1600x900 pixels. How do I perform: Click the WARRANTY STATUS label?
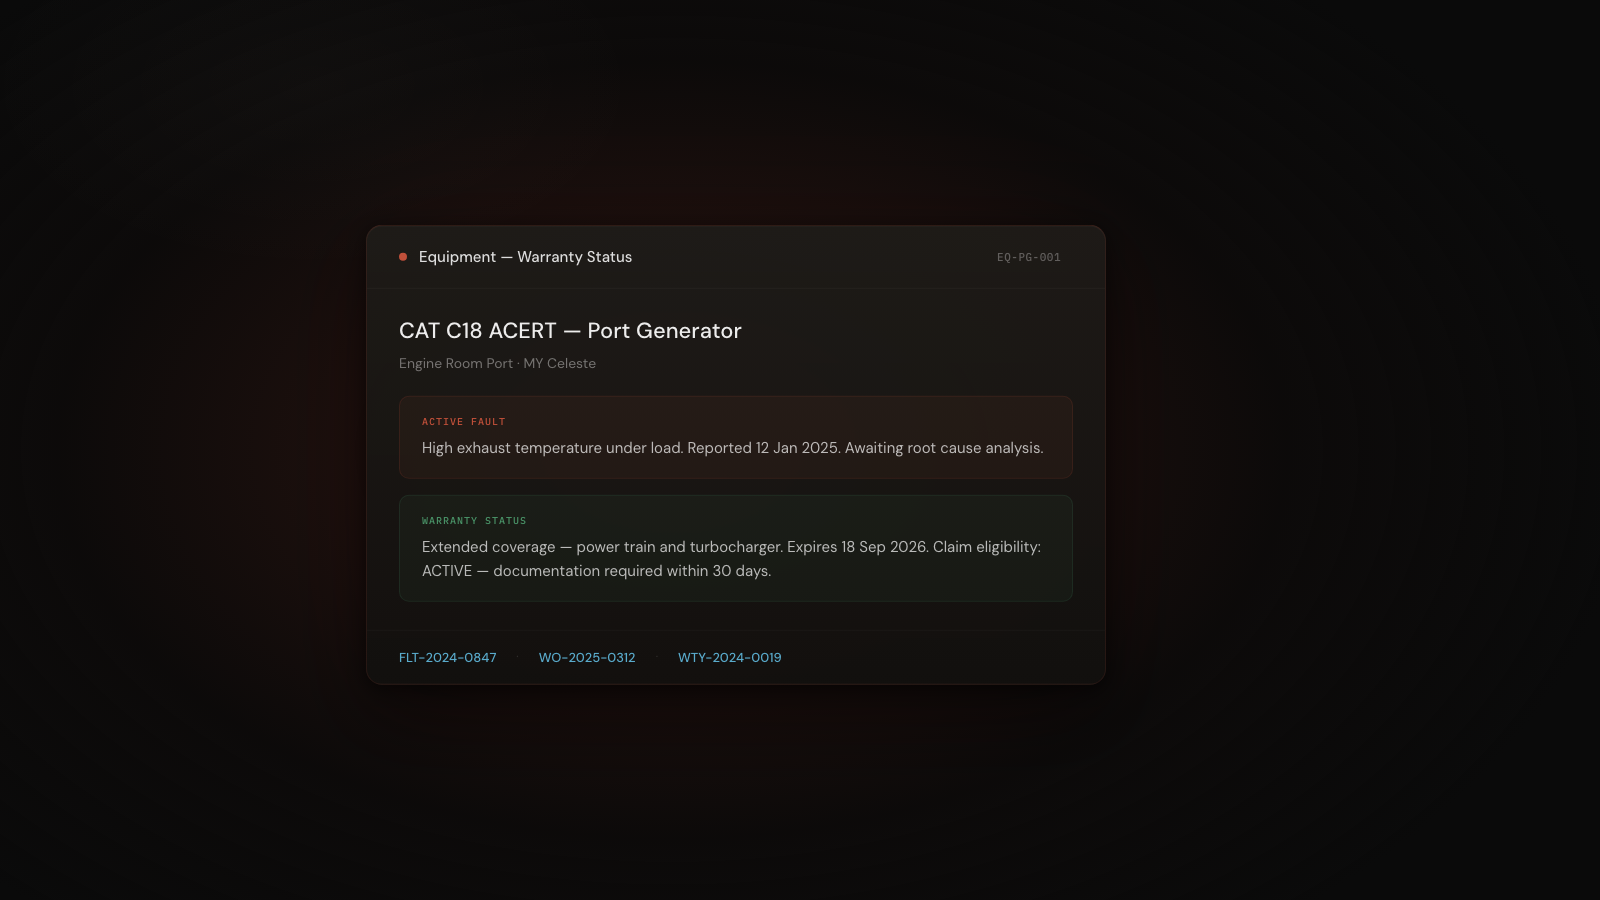coord(474,521)
